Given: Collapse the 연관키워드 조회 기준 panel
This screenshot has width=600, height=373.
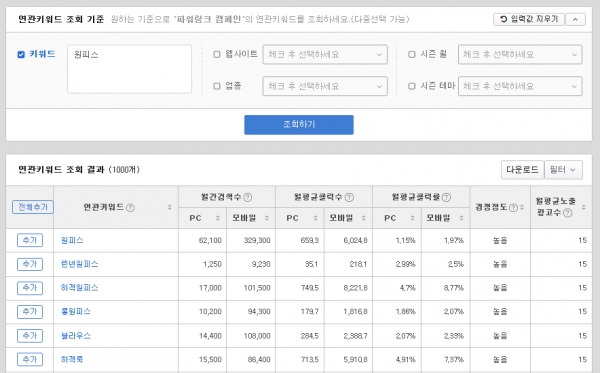Looking at the screenshot, I should (575, 19).
